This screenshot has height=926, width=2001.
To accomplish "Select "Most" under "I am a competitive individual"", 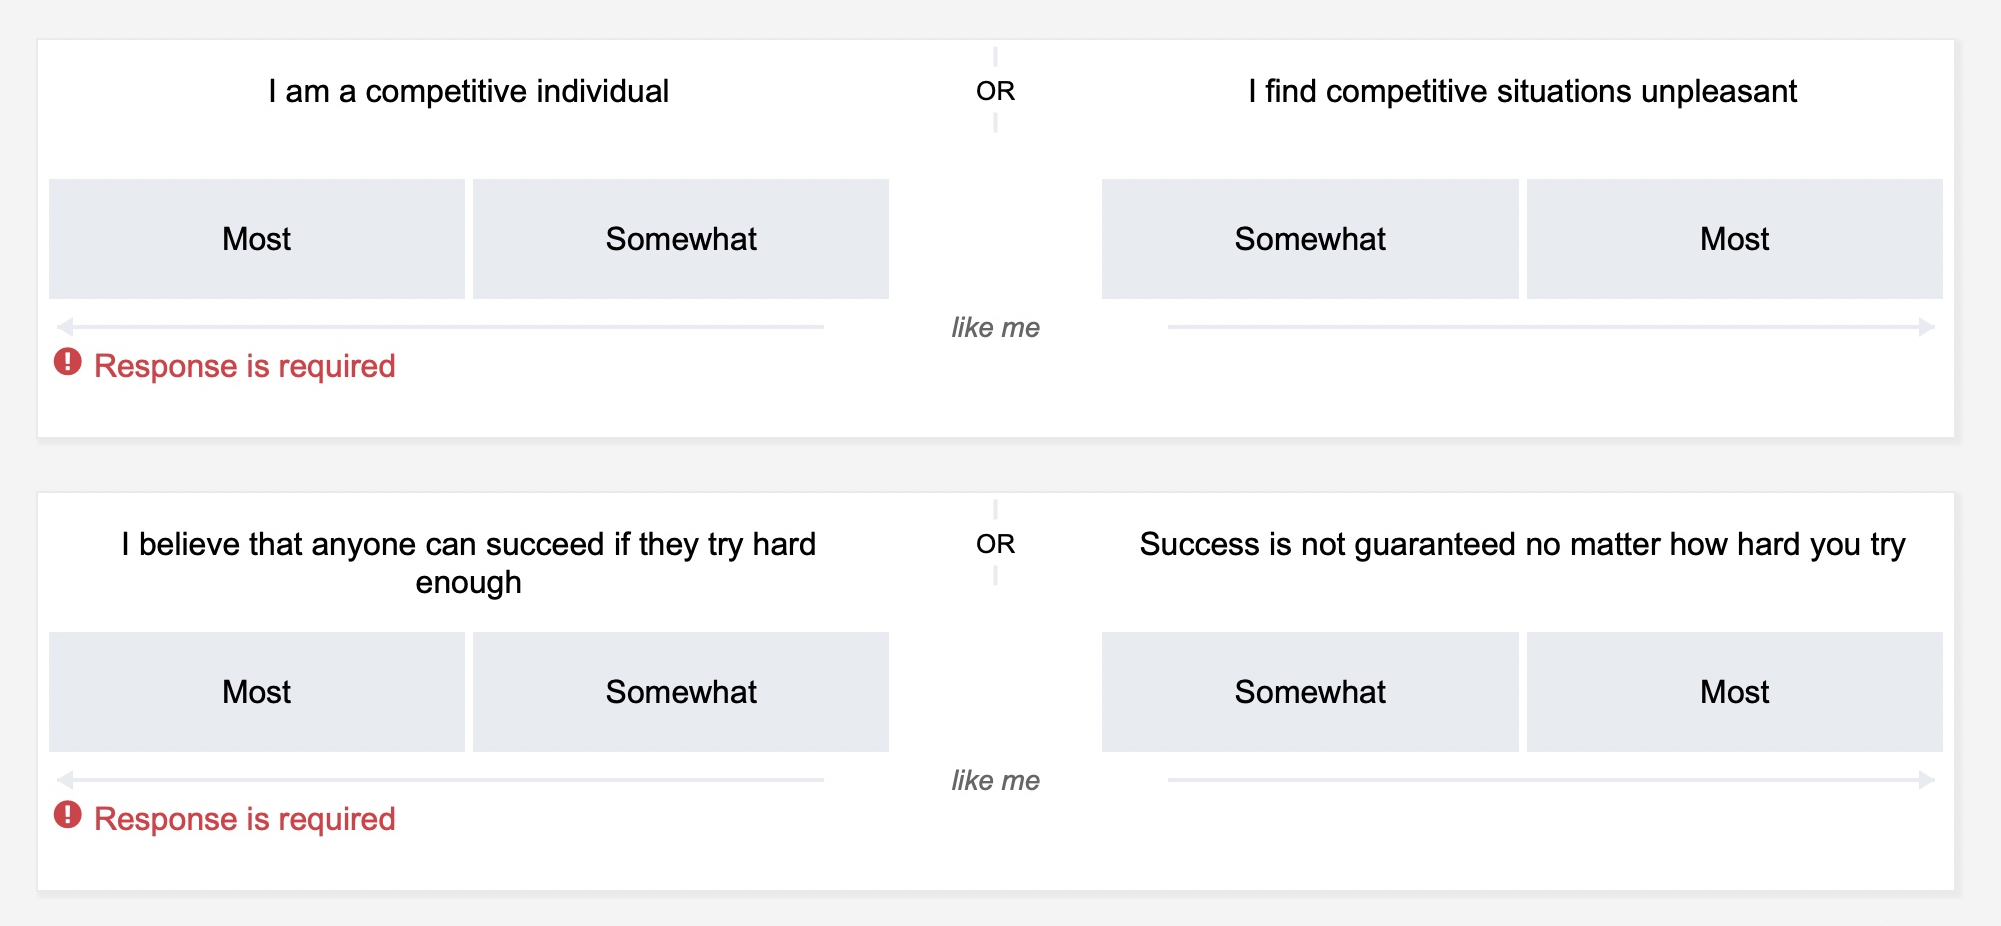I will (x=257, y=239).
